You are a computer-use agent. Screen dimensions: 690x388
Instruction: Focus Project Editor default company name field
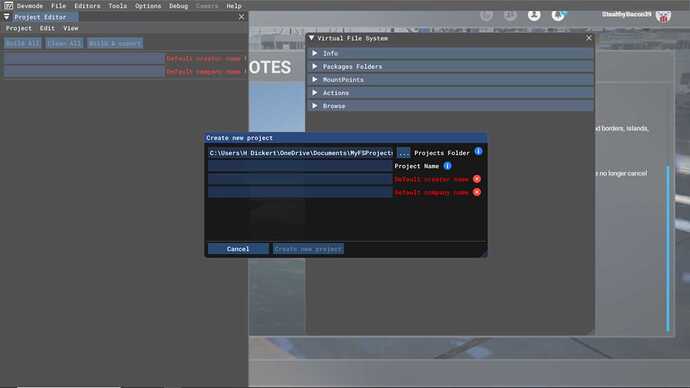[x=84, y=72]
